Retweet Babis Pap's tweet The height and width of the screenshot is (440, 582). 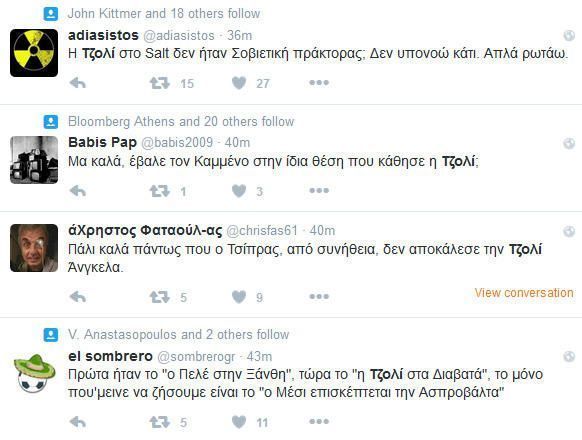pos(160,191)
